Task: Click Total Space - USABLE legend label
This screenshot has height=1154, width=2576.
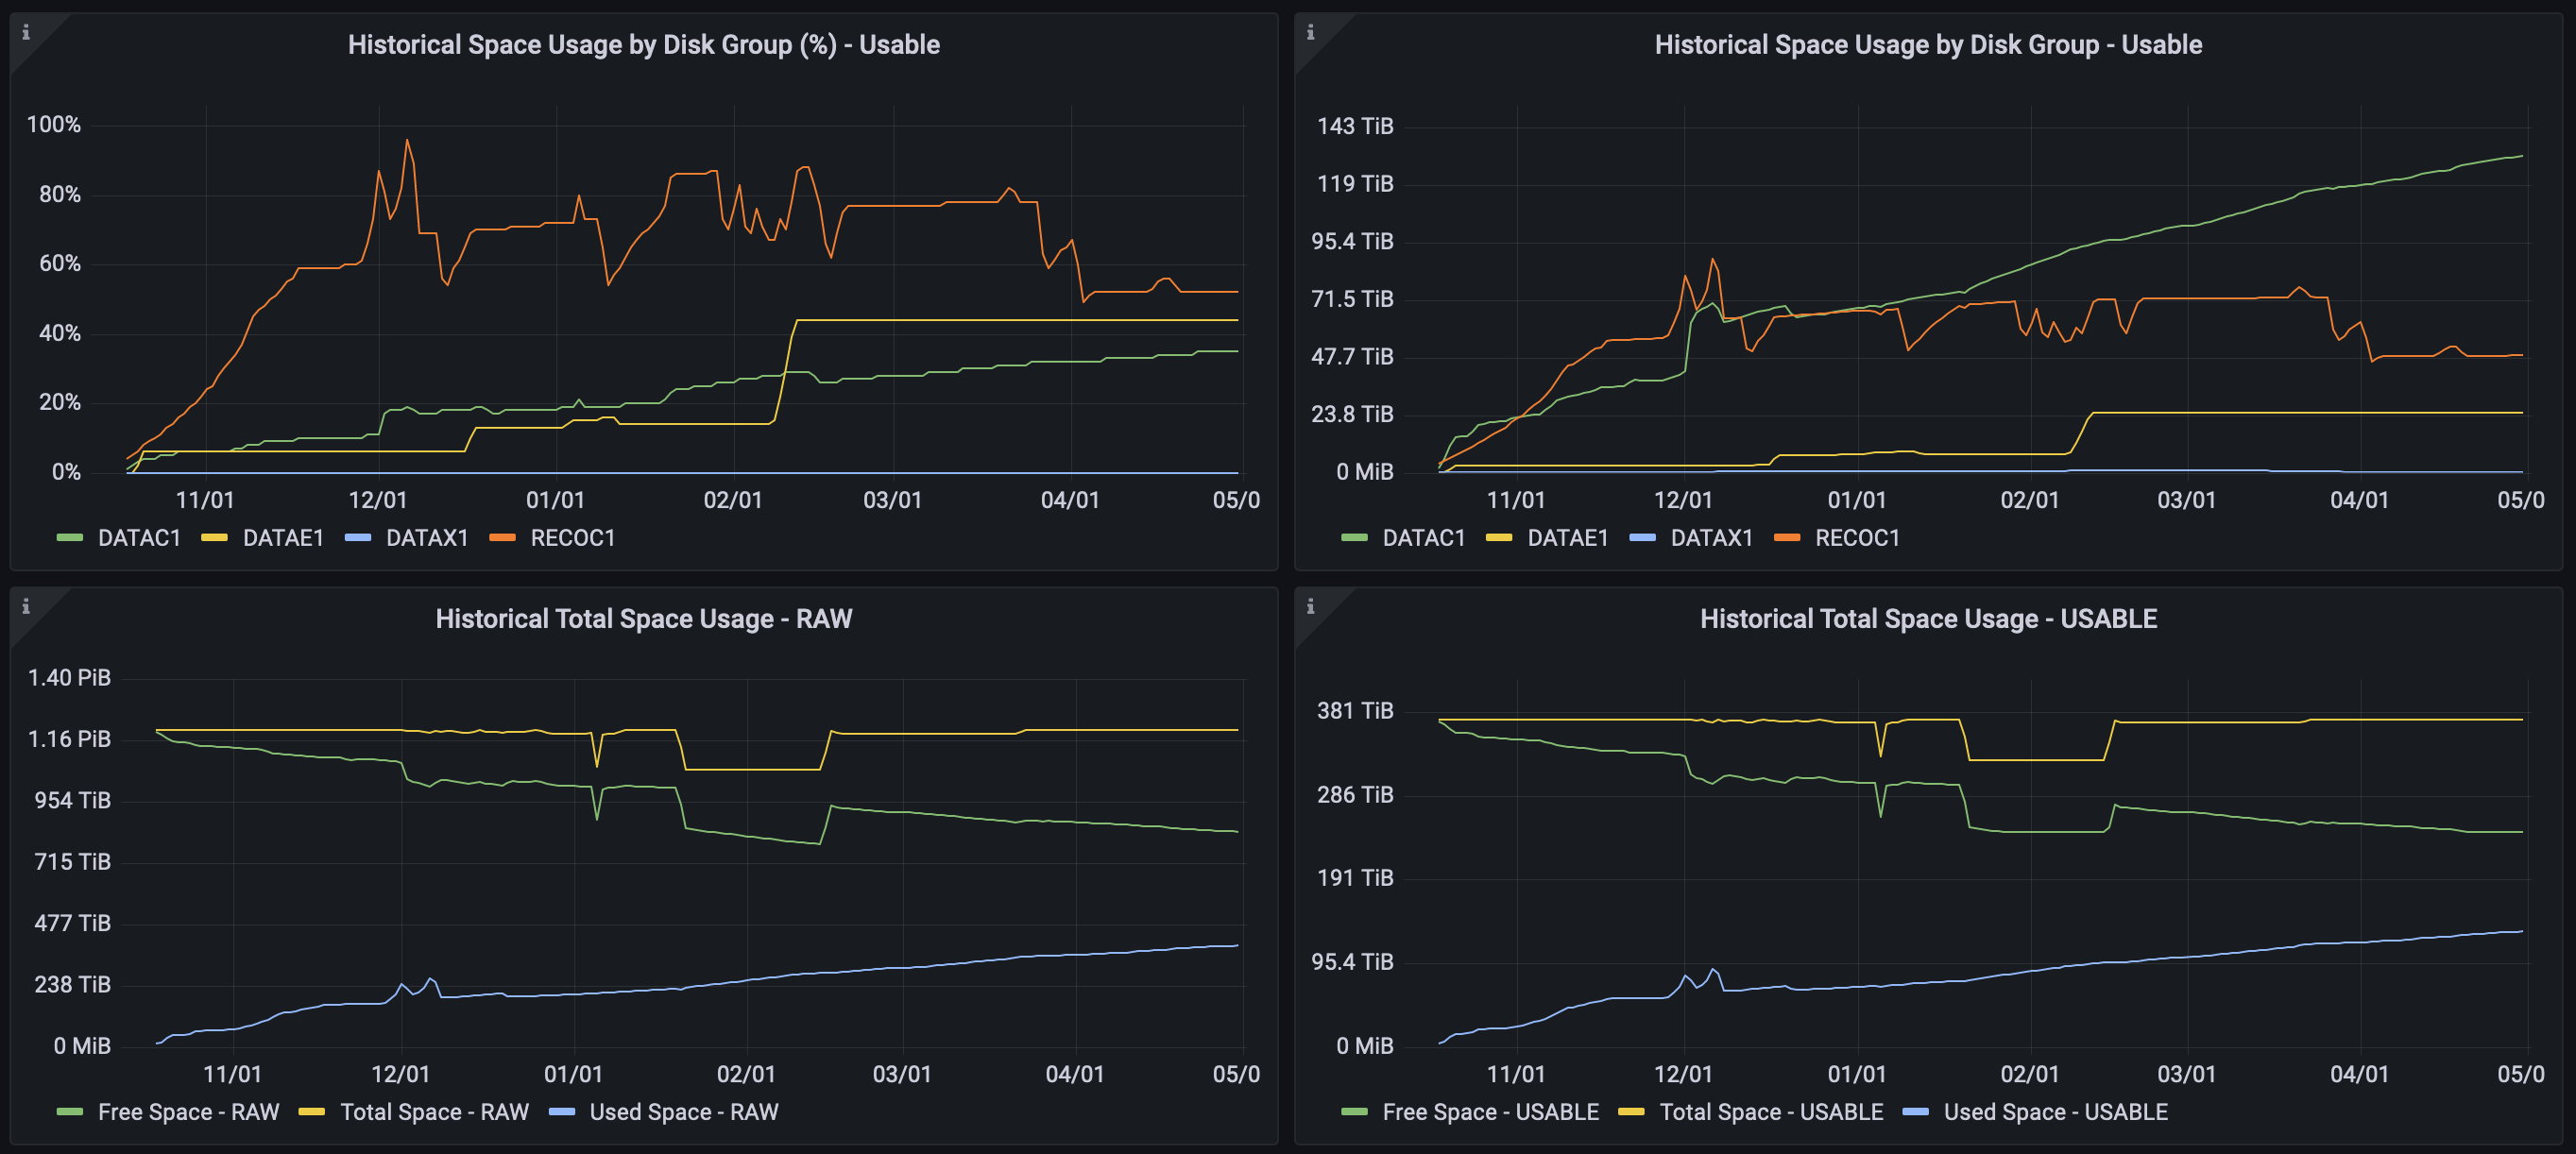Action: tap(1770, 1112)
